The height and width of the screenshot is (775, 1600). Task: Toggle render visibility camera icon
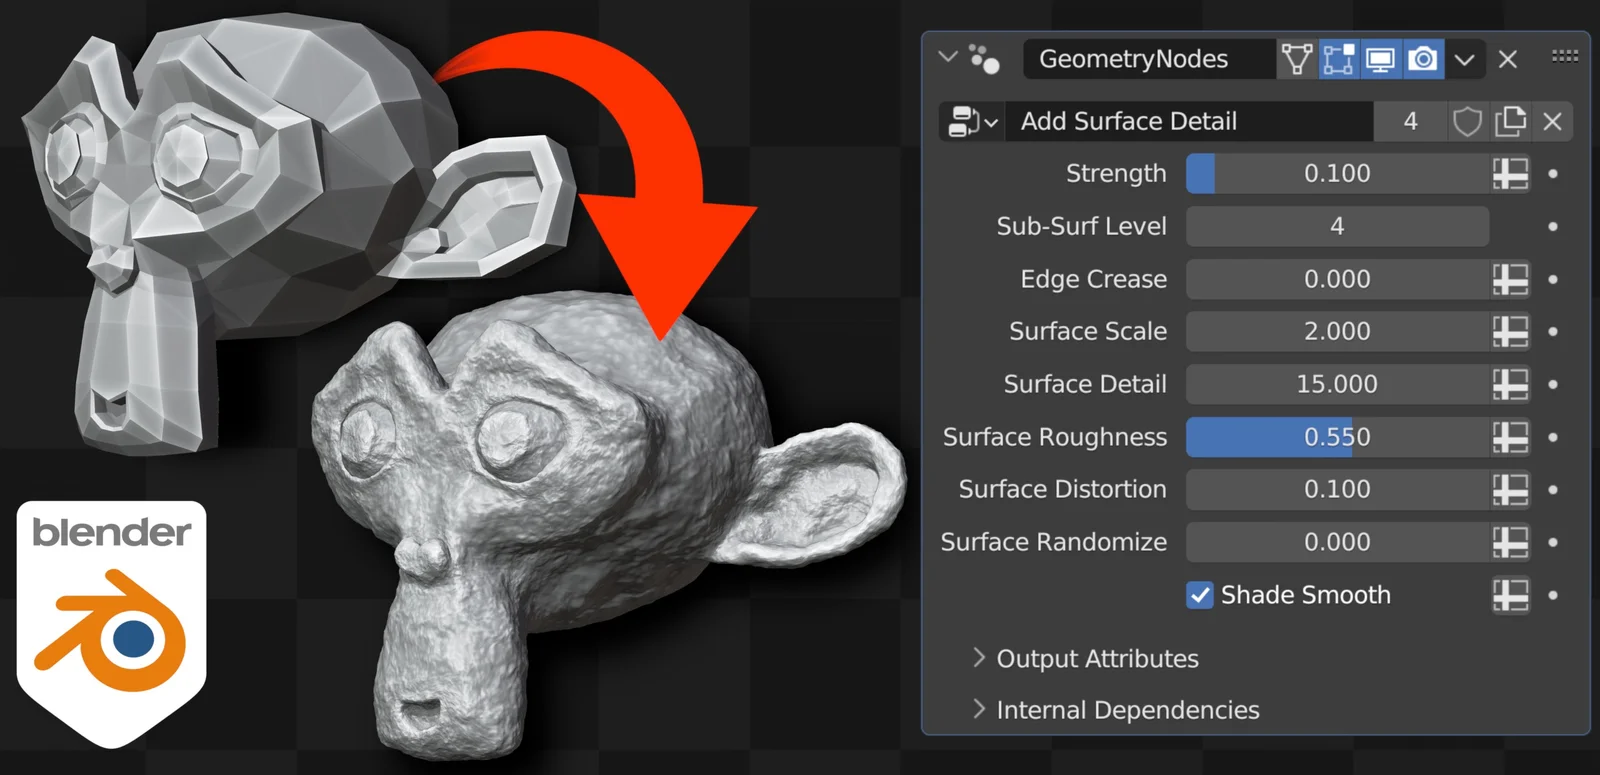point(1423,59)
